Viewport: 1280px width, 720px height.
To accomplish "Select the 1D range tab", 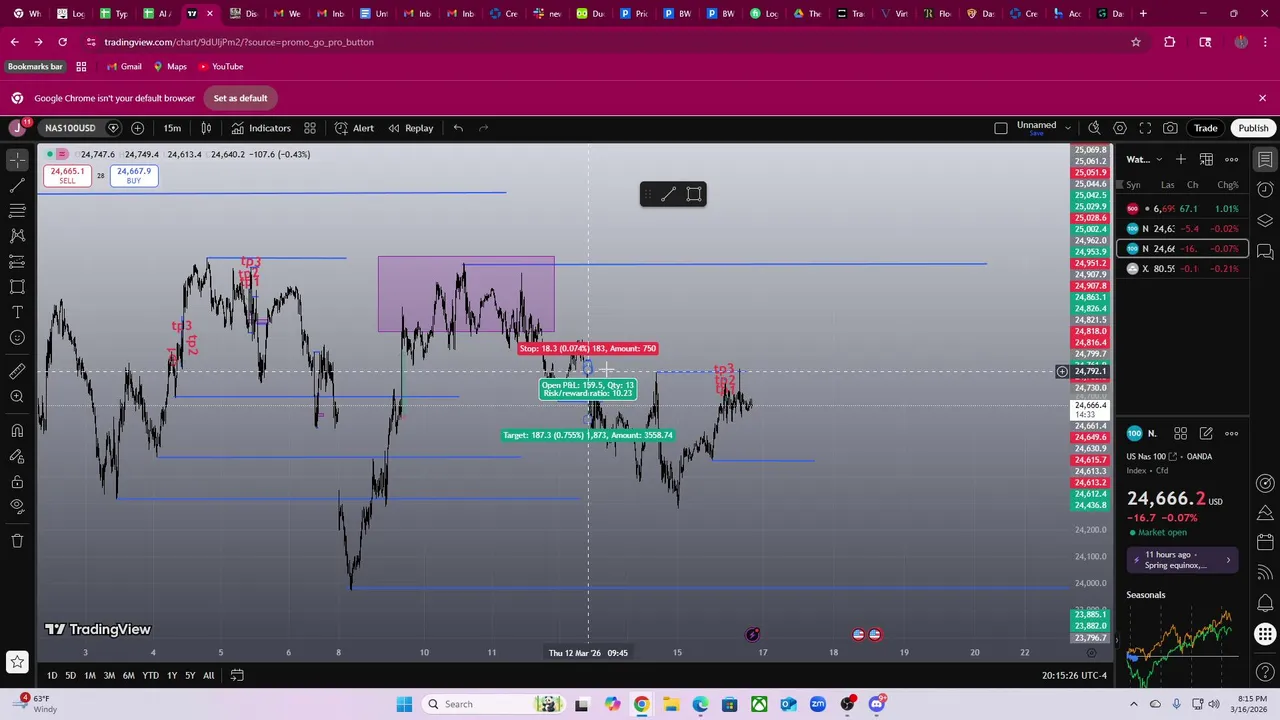I will (x=52, y=675).
